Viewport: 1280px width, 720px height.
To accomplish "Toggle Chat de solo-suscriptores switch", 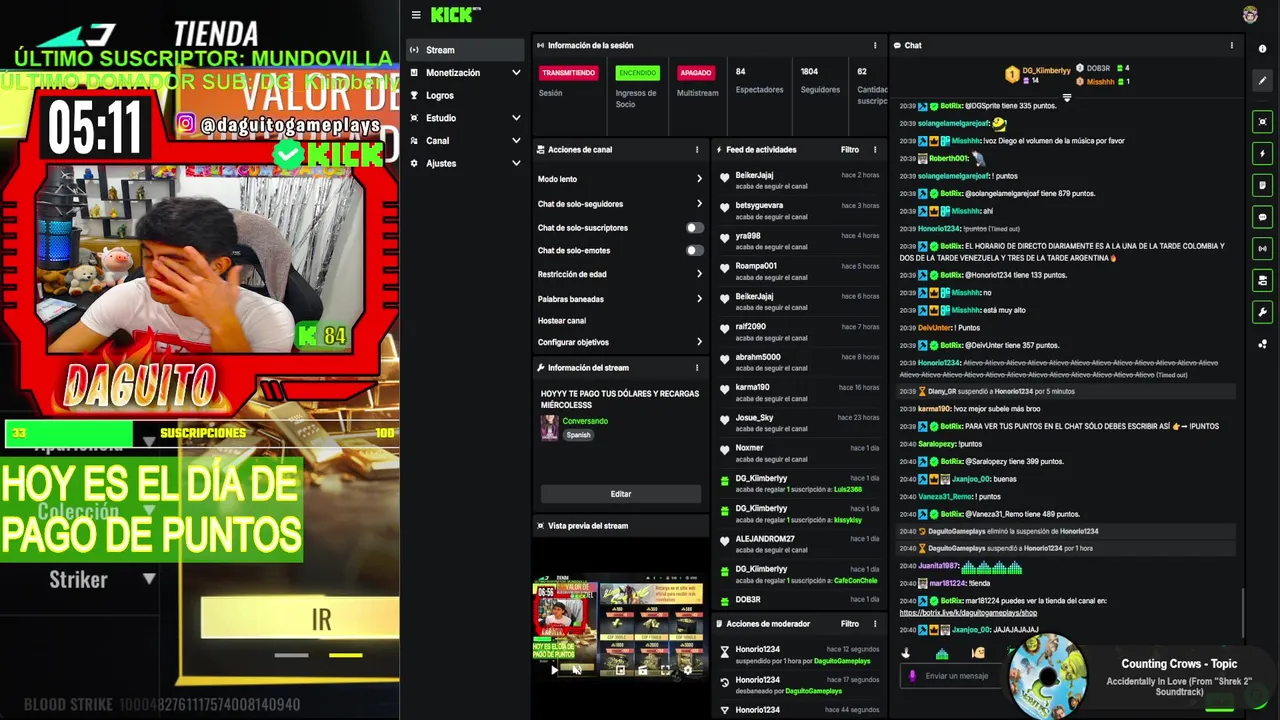I will (x=694, y=227).
